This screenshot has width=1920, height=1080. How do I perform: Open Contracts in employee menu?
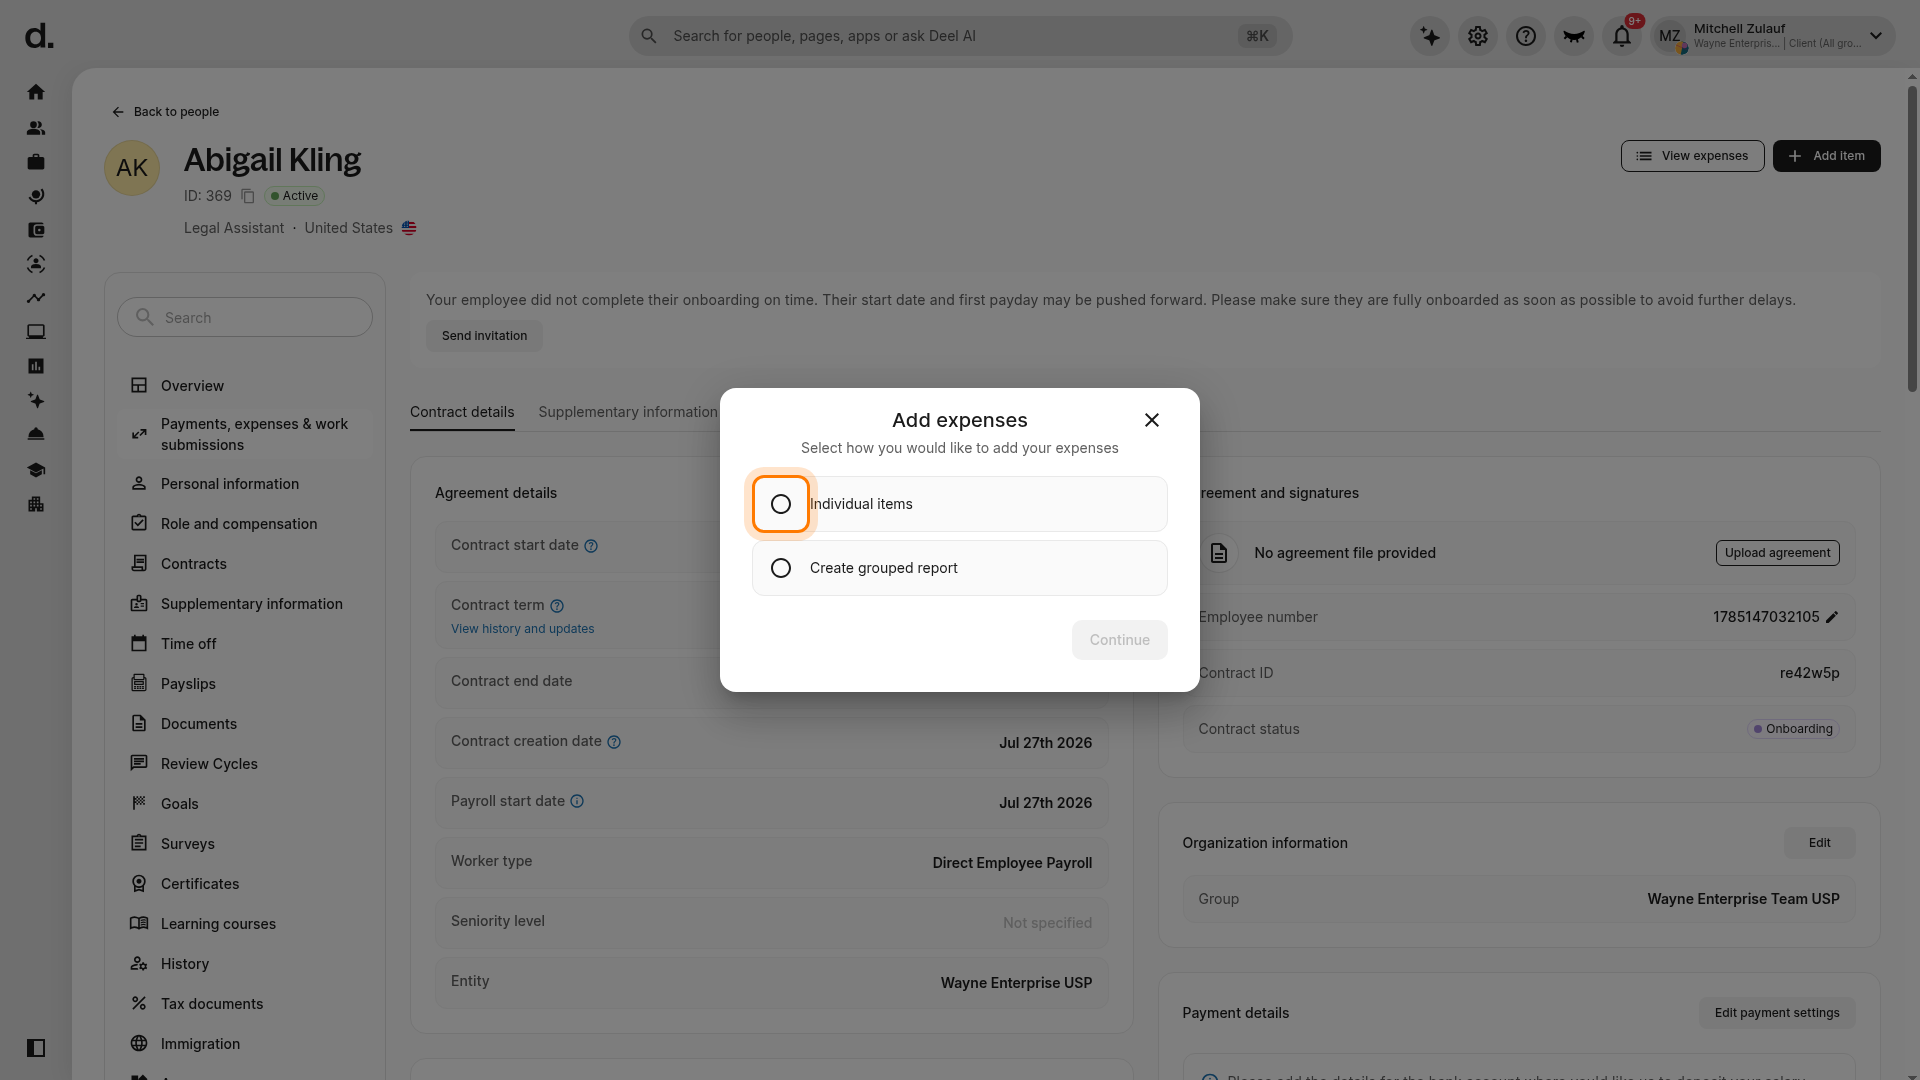point(245,564)
